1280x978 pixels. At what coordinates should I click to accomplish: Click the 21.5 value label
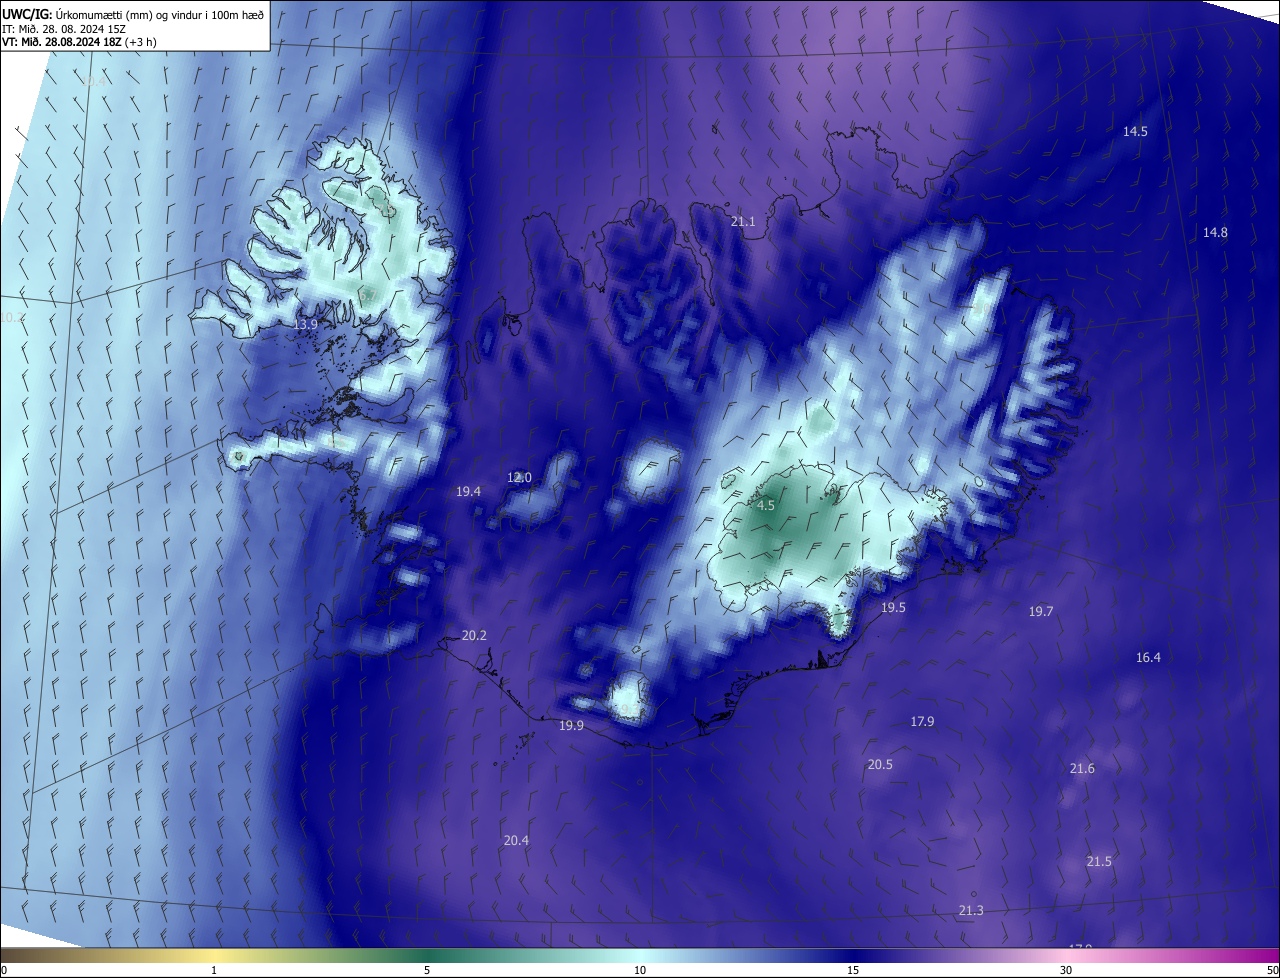pos(1099,861)
